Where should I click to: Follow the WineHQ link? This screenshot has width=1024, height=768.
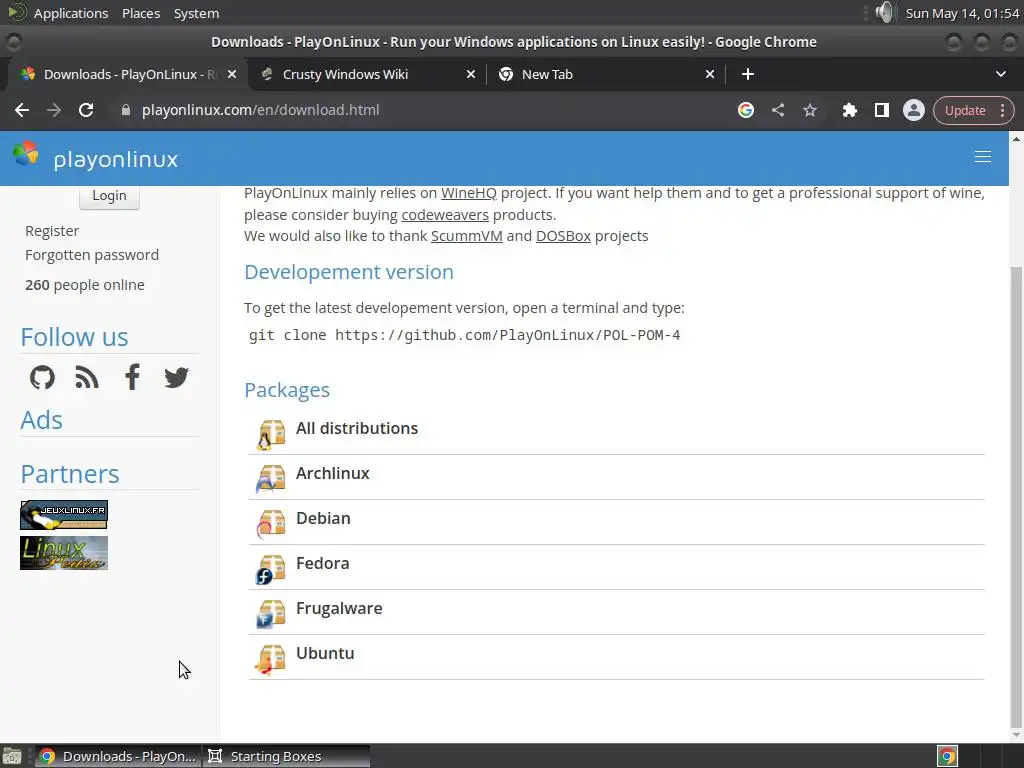468,193
